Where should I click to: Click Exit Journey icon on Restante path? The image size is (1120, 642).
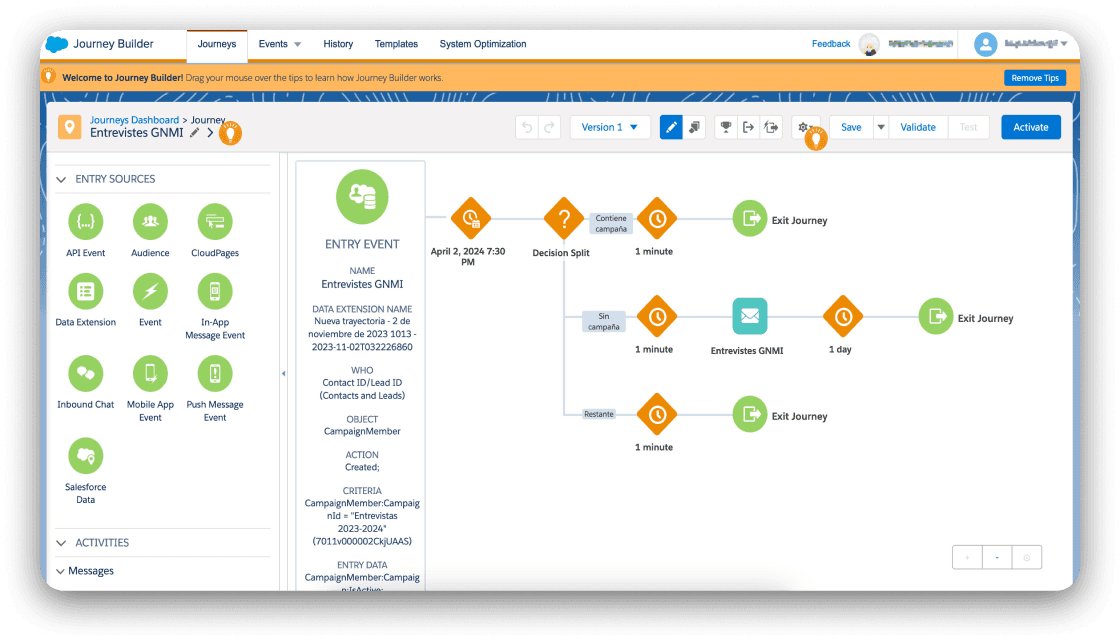750,414
